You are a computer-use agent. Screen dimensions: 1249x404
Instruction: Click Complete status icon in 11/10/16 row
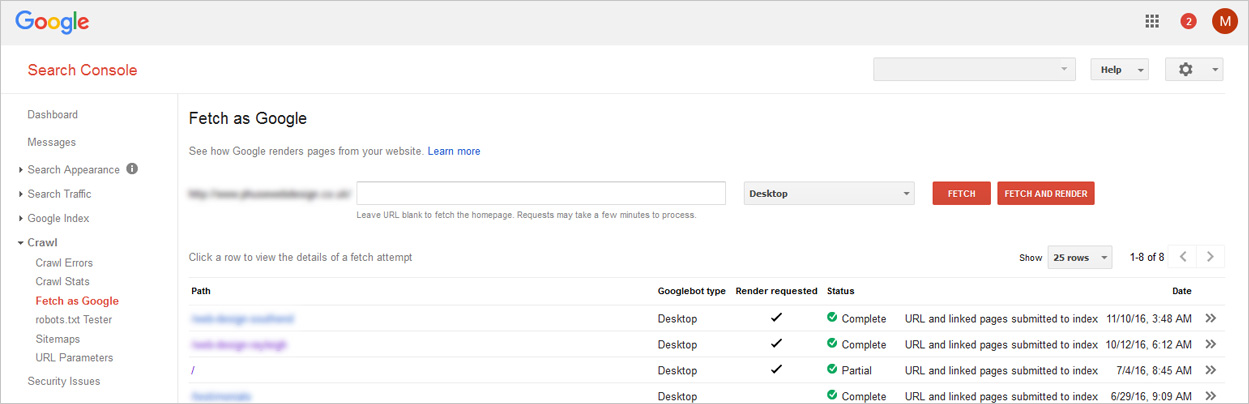click(x=832, y=318)
